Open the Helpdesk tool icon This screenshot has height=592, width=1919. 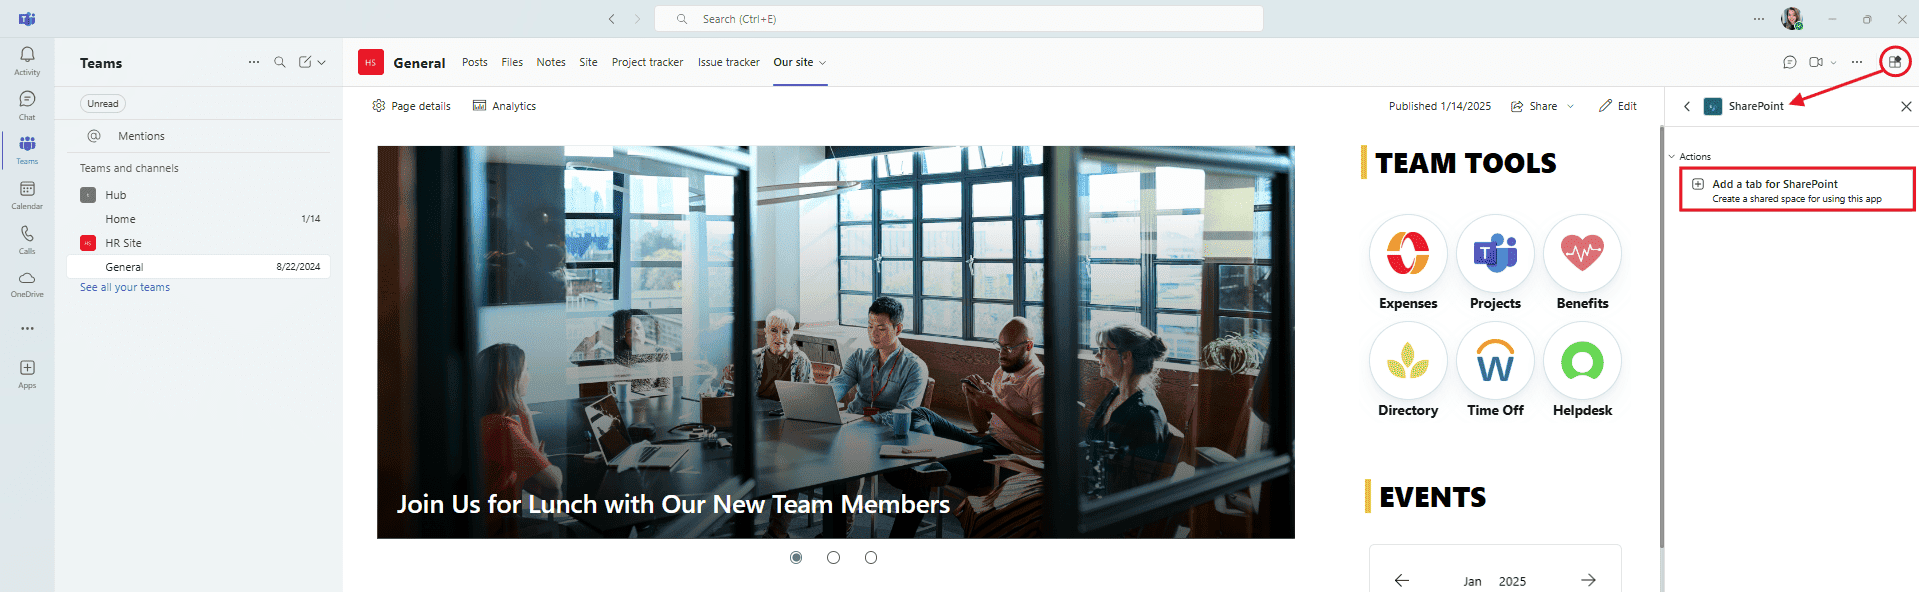[1582, 360]
